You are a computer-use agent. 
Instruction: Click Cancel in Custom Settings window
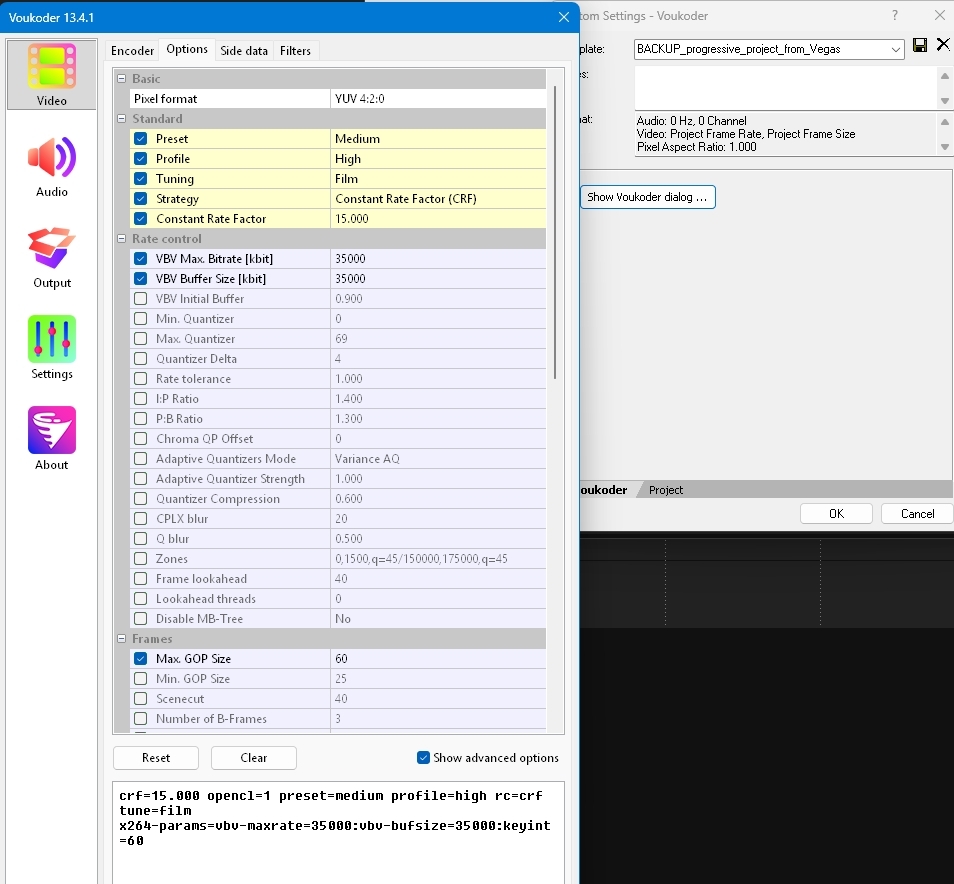pos(917,513)
